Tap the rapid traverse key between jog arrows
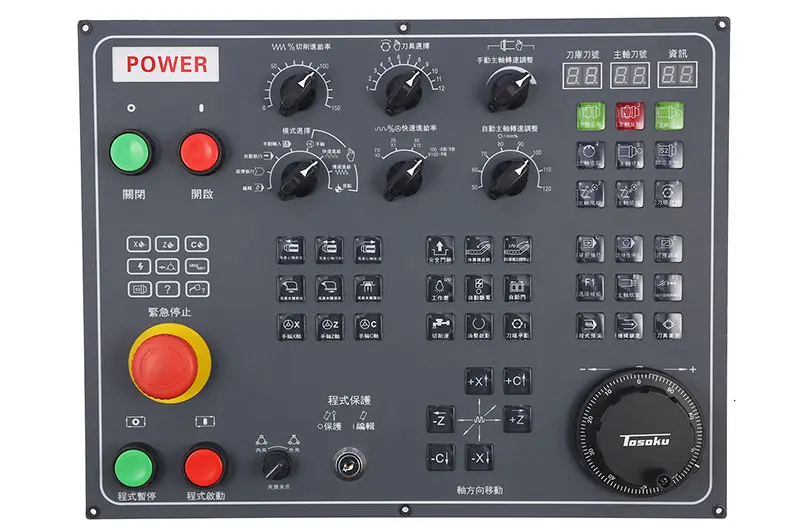This screenshot has height=532, width=800. click(x=479, y=419)
